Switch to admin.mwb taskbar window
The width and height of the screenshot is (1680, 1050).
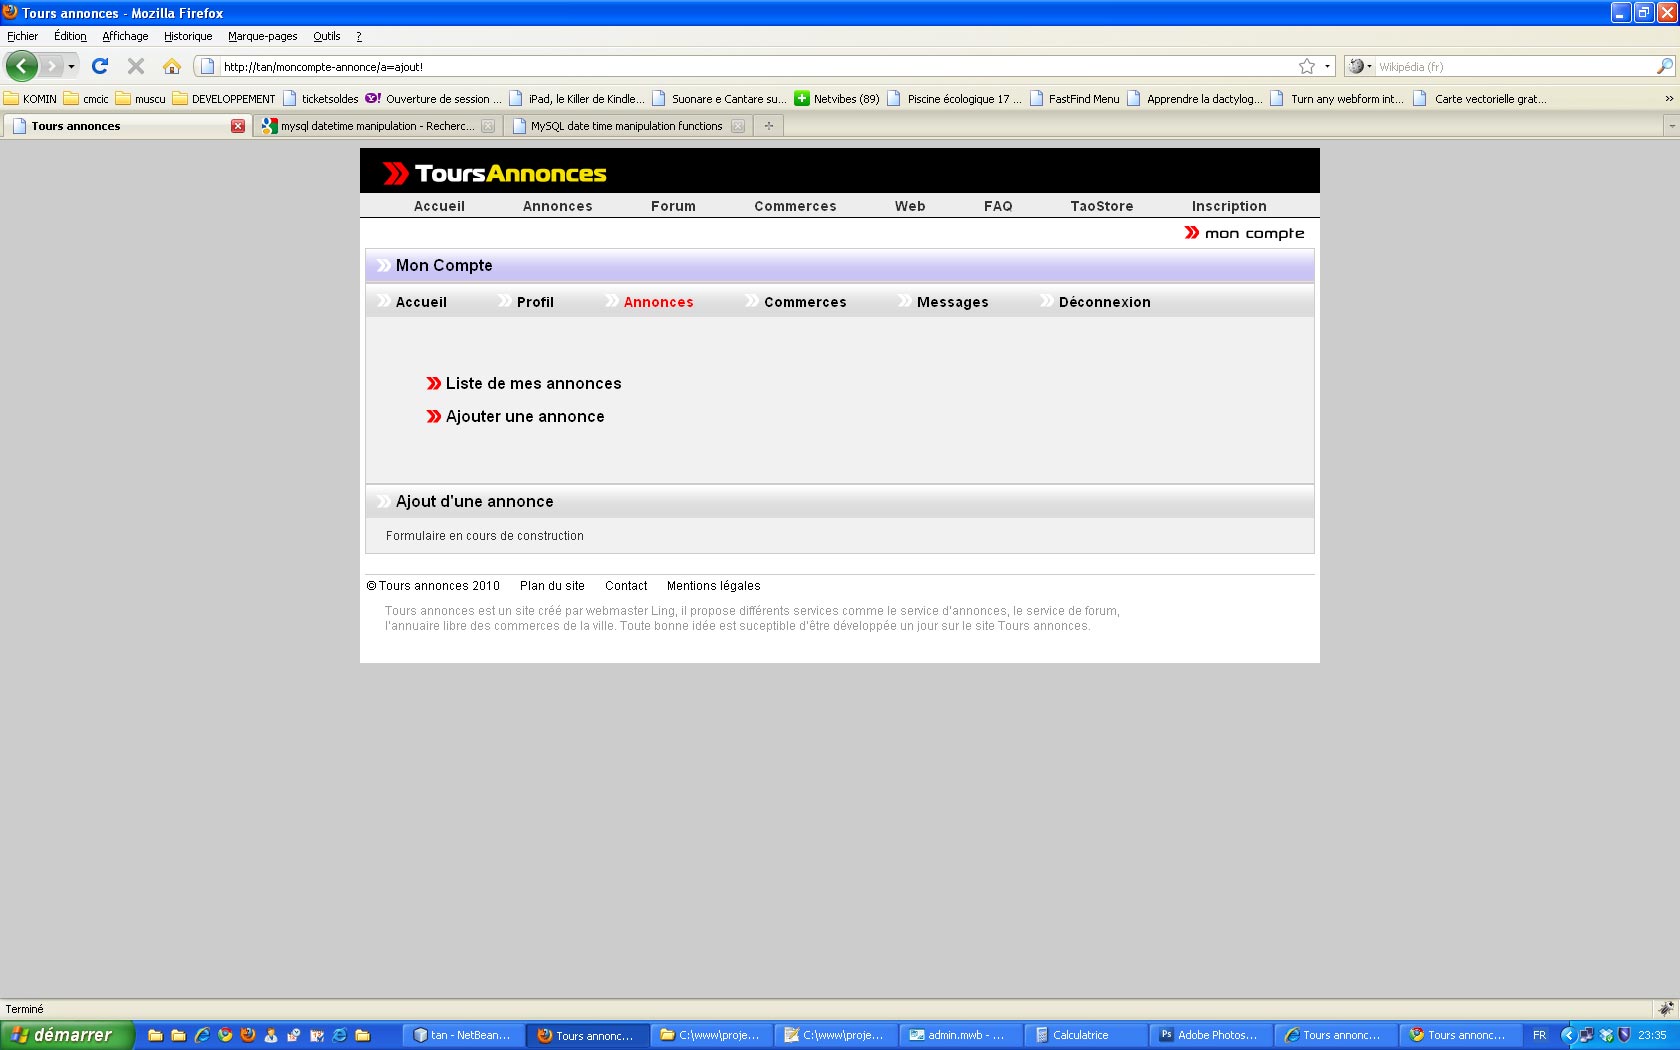click(958, 1035)
